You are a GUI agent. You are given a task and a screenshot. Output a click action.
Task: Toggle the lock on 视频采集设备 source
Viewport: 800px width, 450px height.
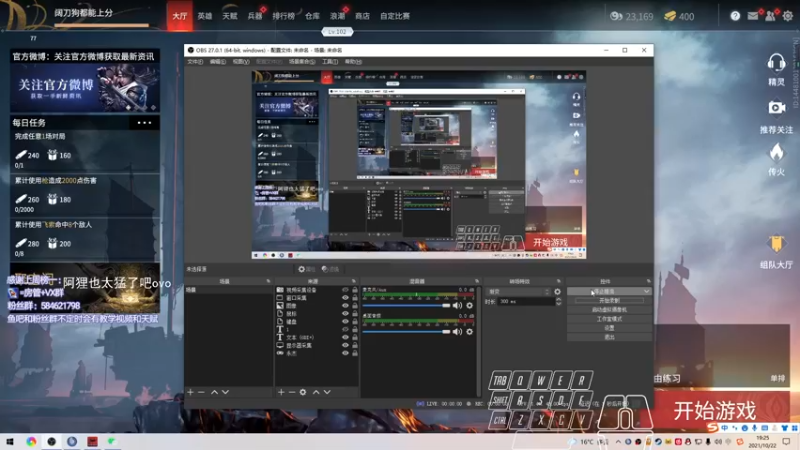(x=355, y=290)
